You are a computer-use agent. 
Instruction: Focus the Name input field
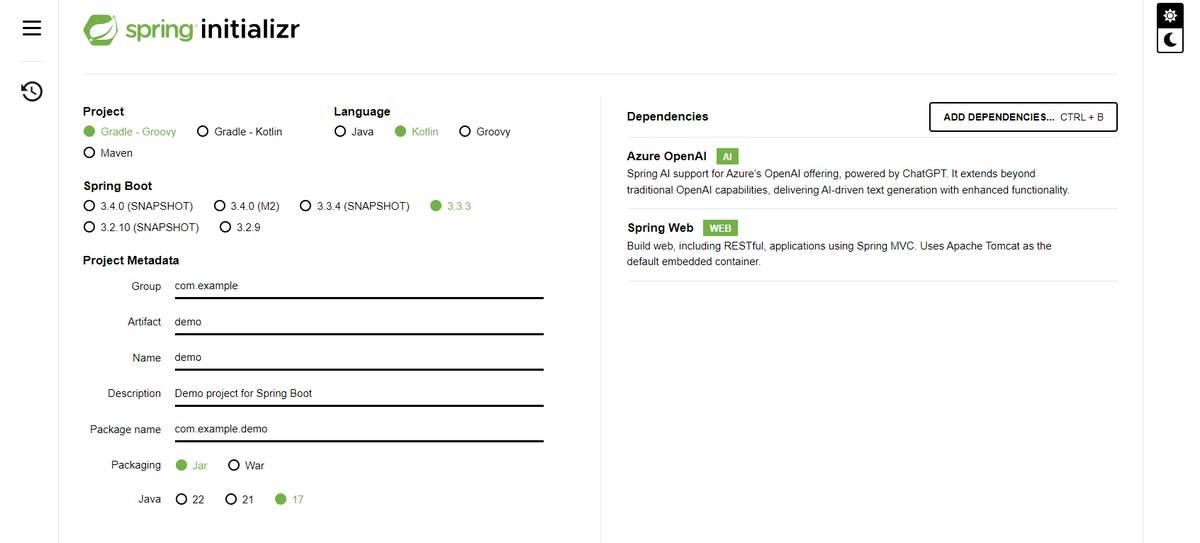[358, 358]
